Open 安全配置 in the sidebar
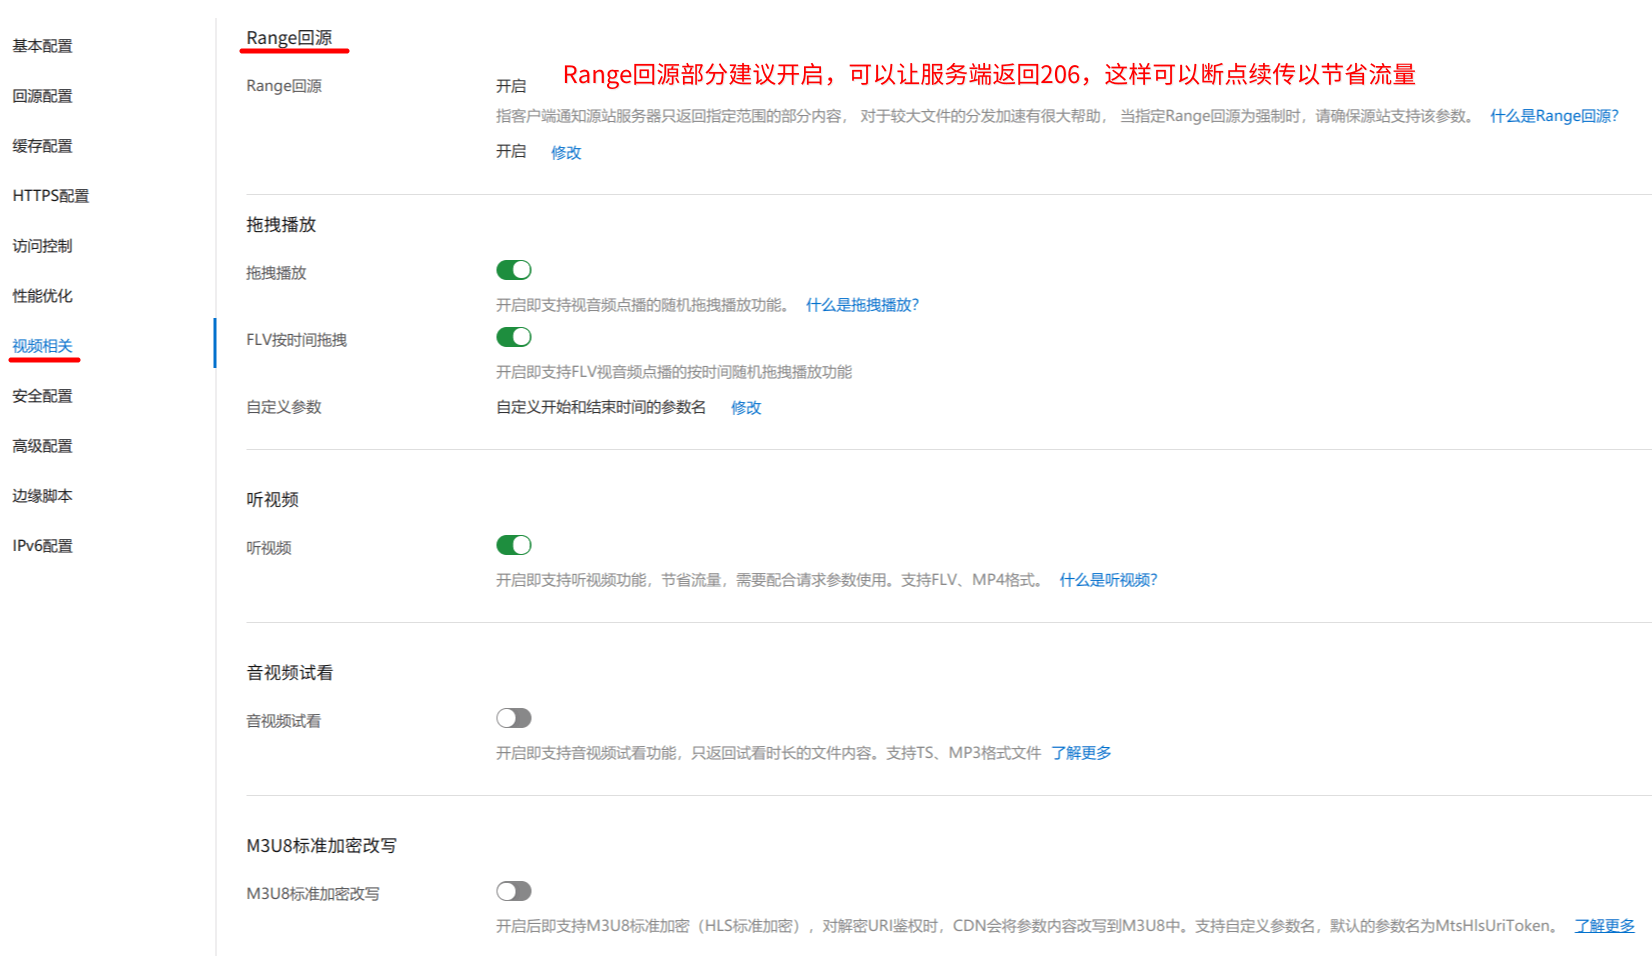1652x956 pixels. pyautogui.click(x=42, y=396)
